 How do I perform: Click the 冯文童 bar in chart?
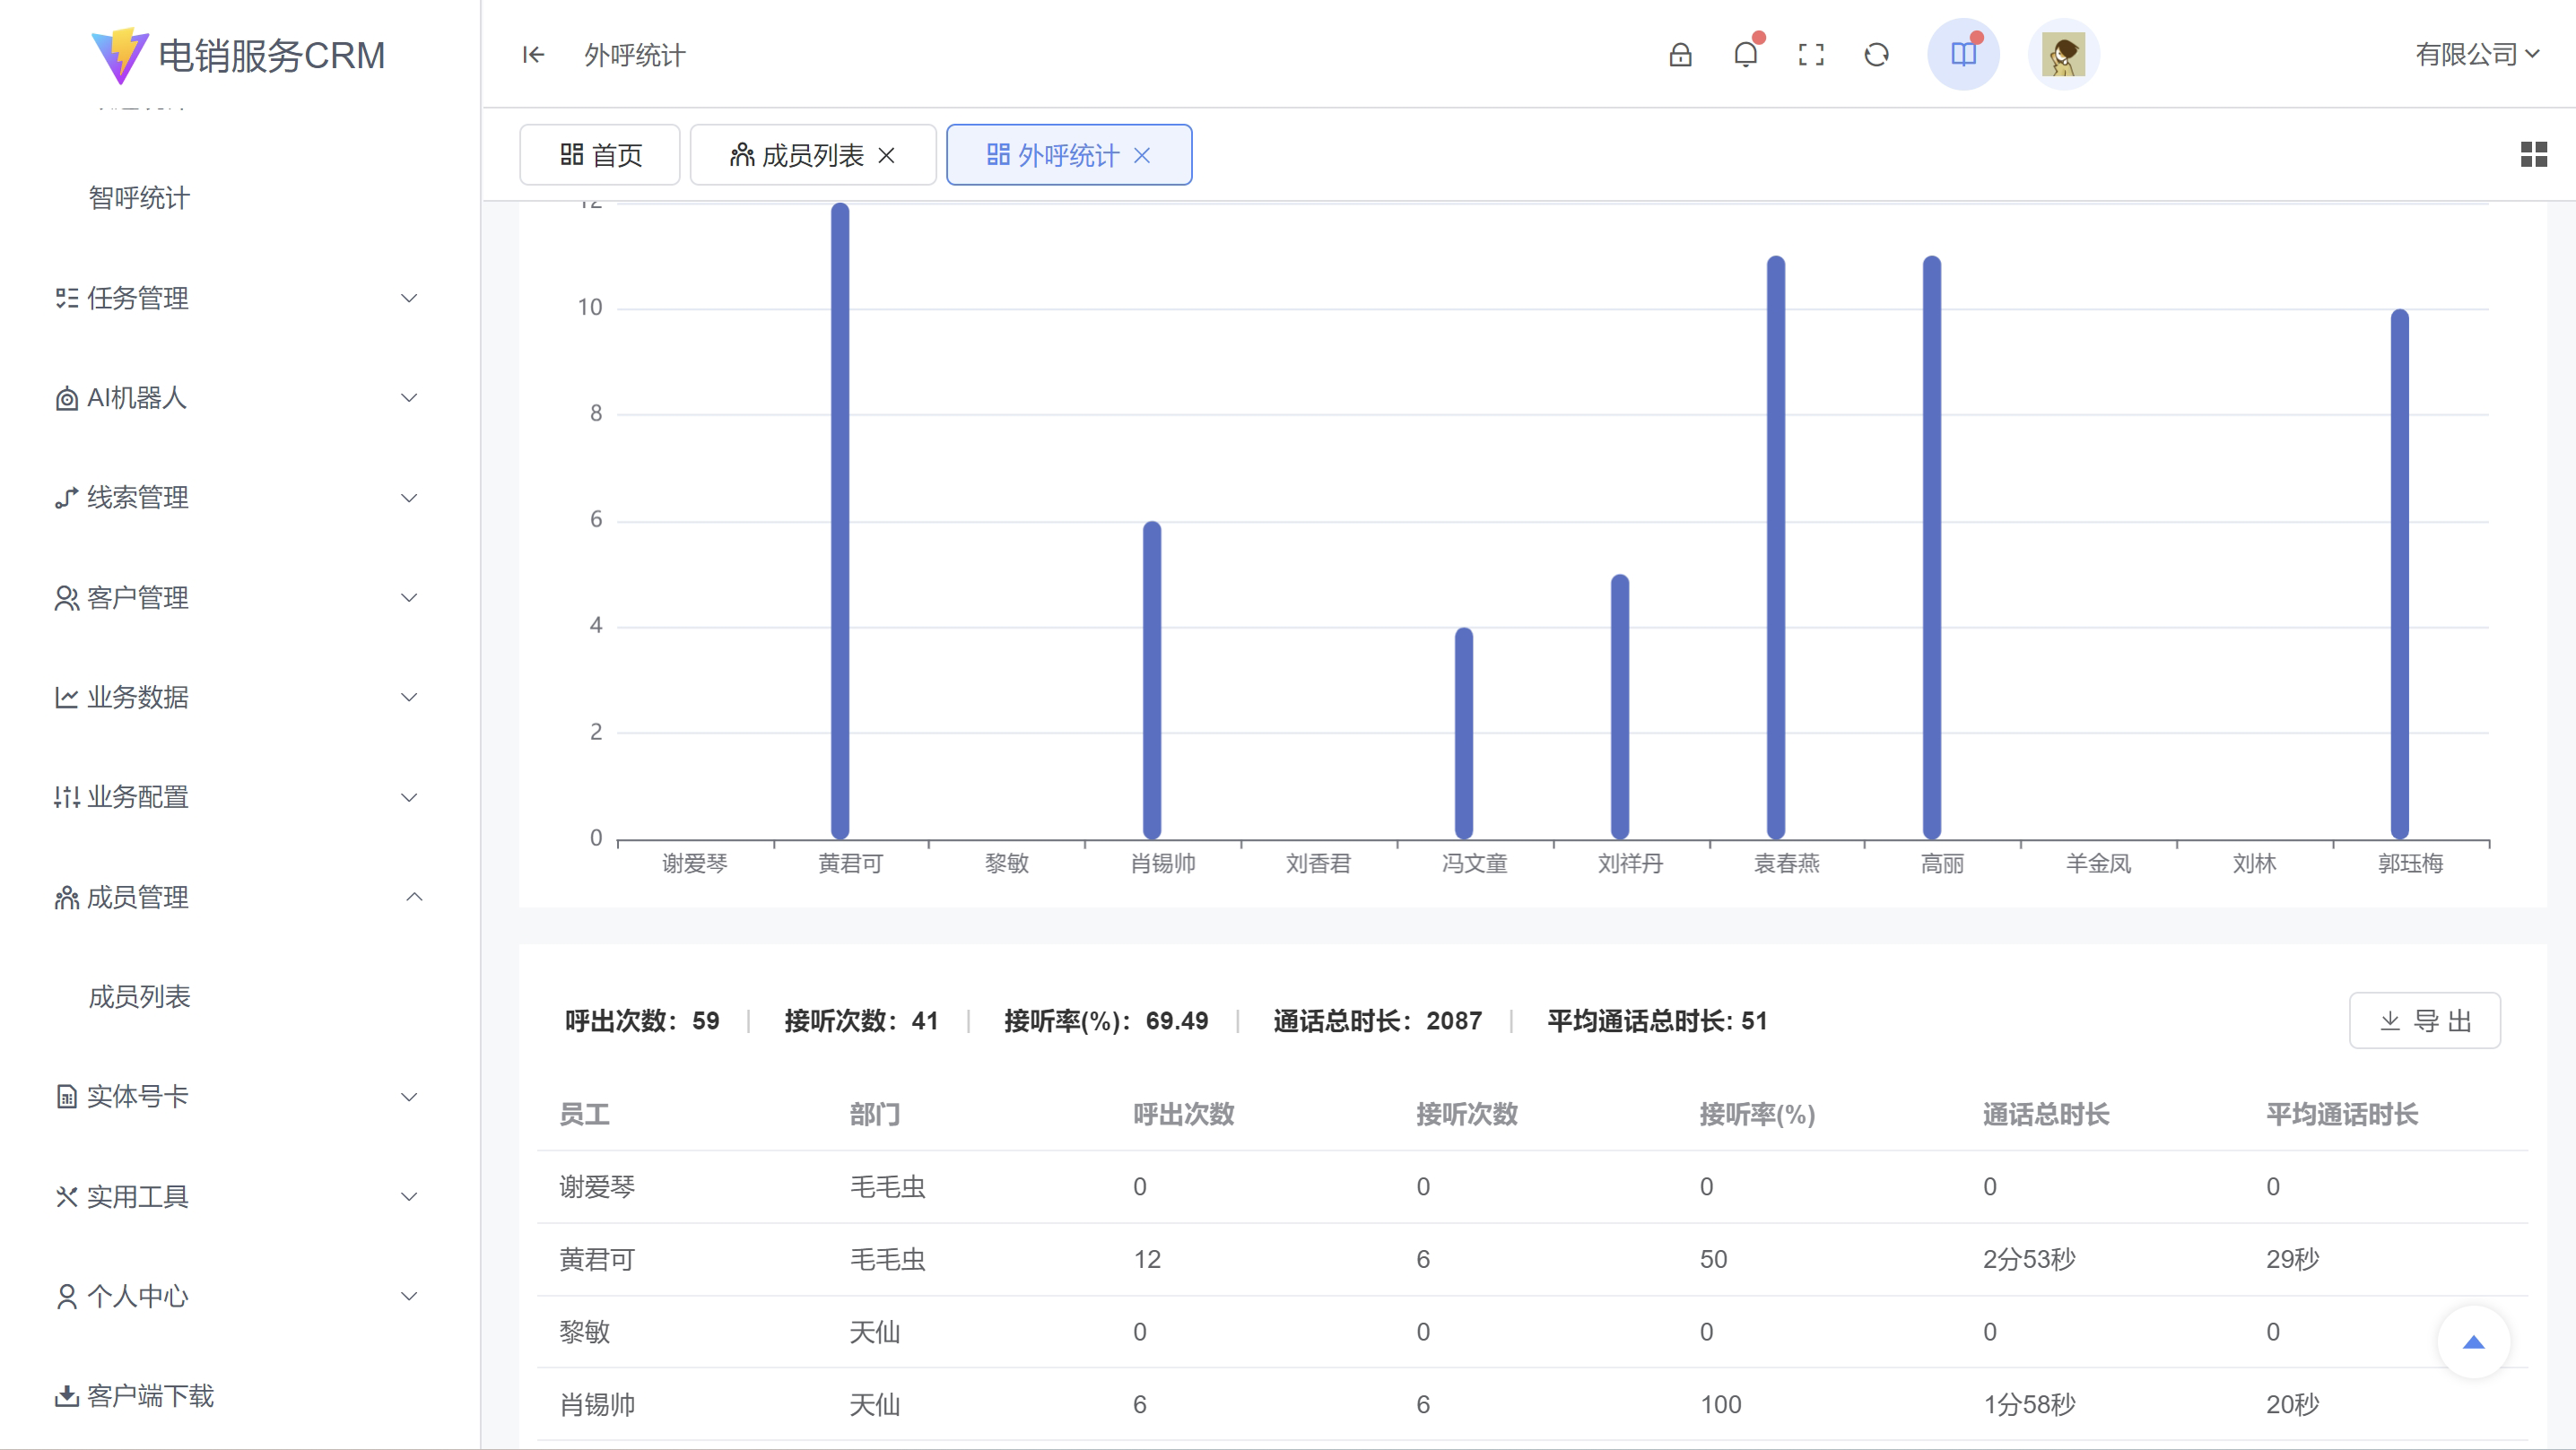pyautogui.click(x=1464, y=733)
